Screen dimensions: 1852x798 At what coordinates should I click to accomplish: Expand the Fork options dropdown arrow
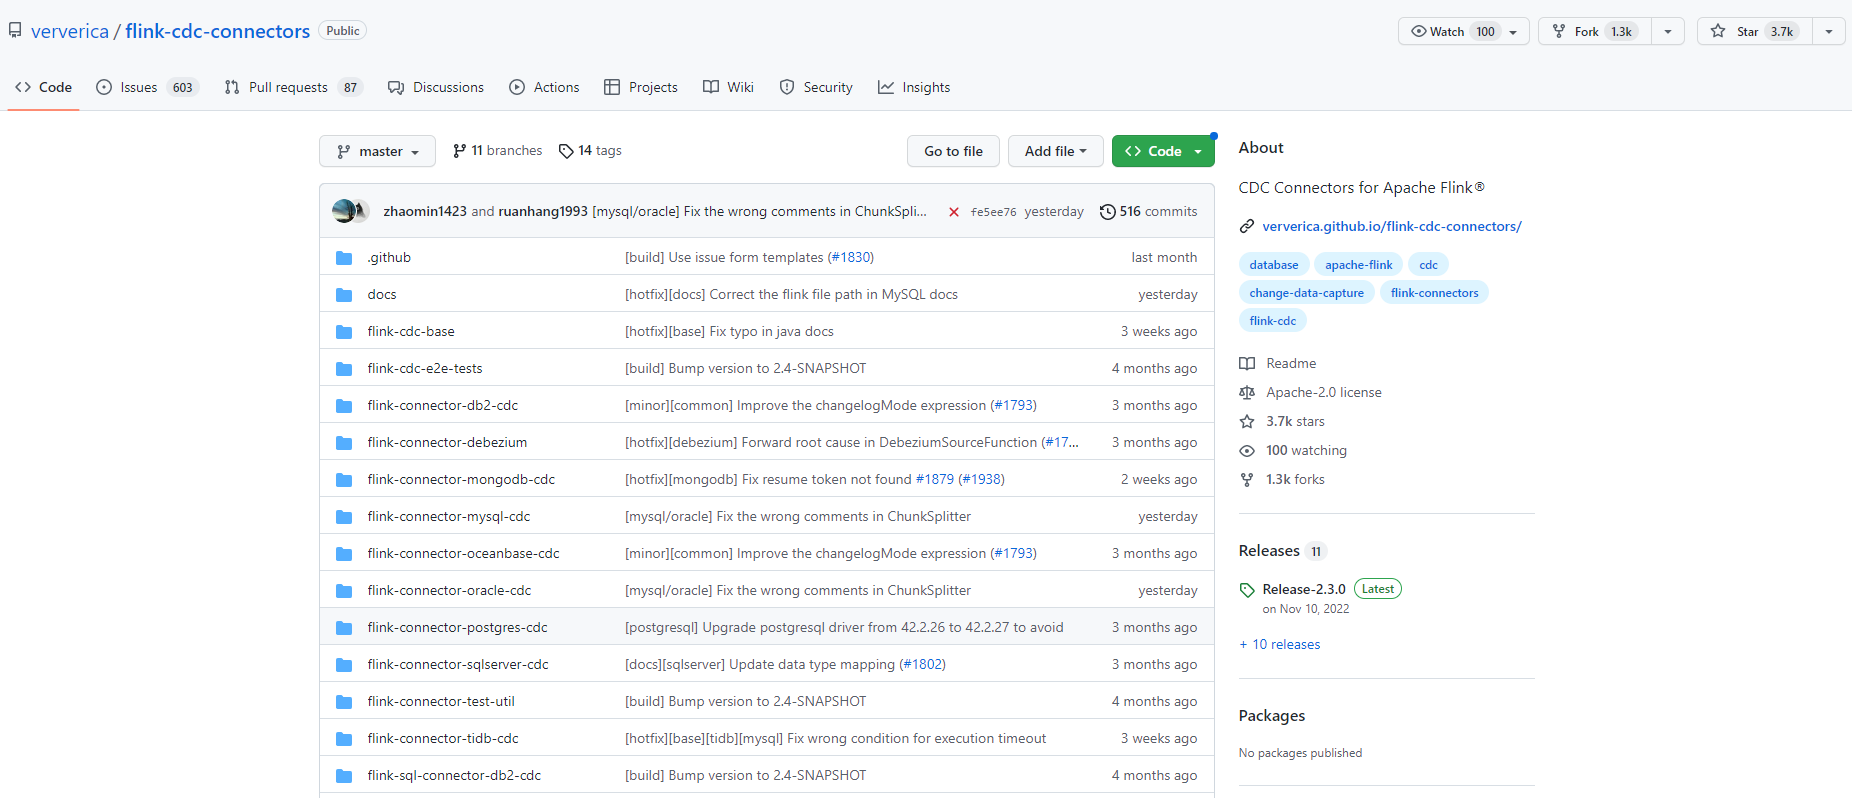click(1668, 32)
